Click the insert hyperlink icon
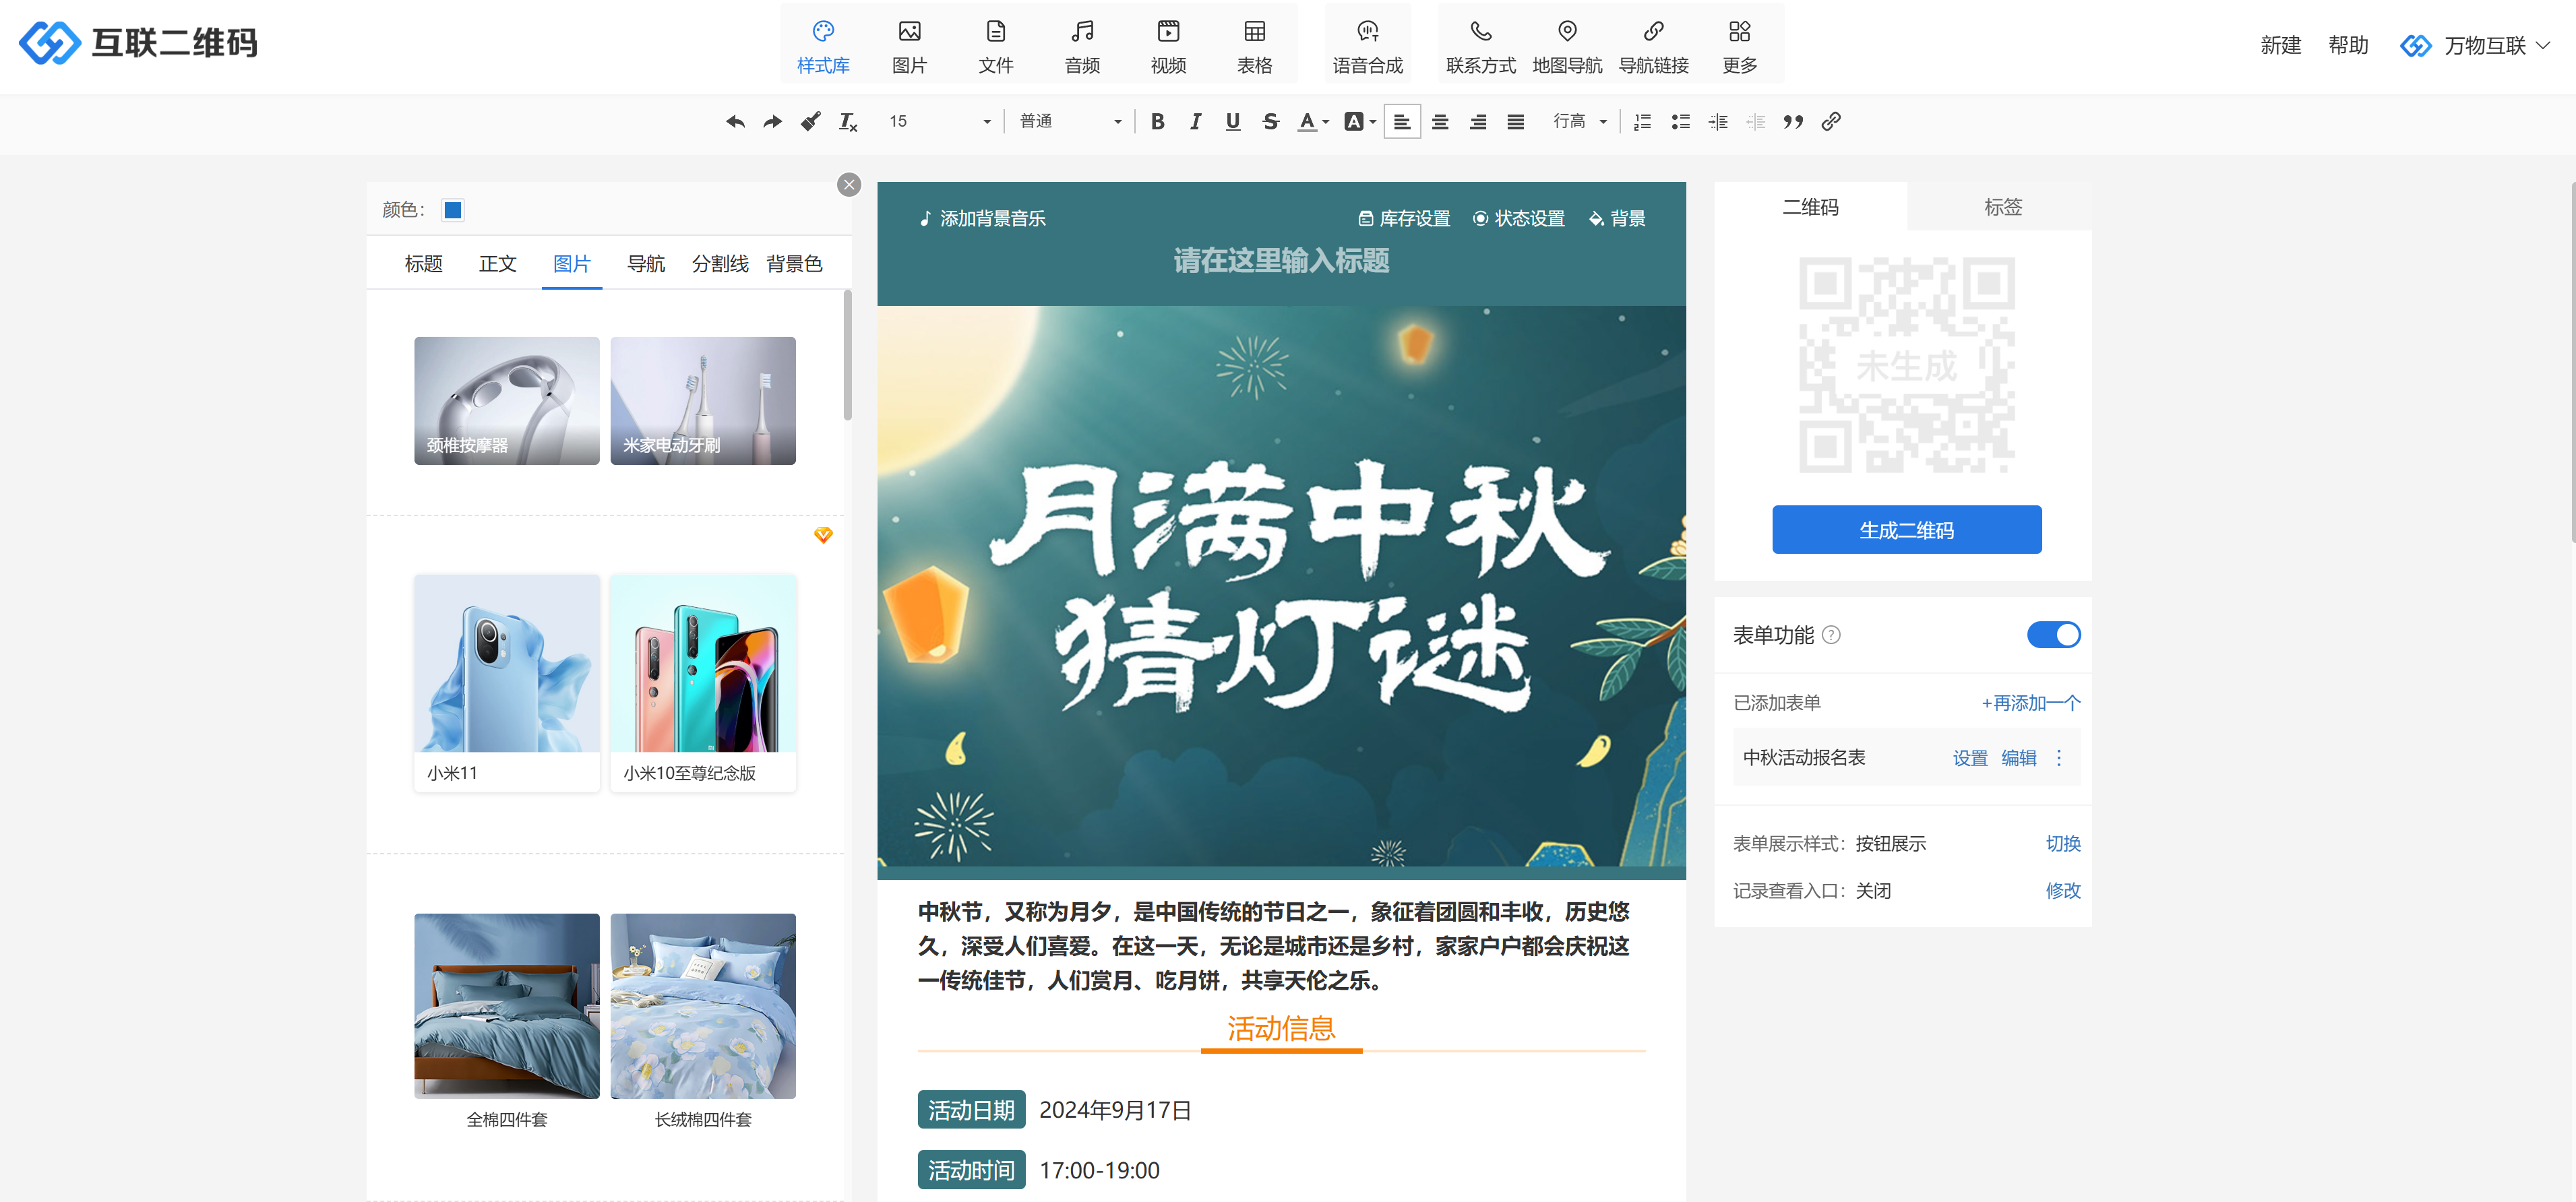2576x1202 pixels. 1830,122
